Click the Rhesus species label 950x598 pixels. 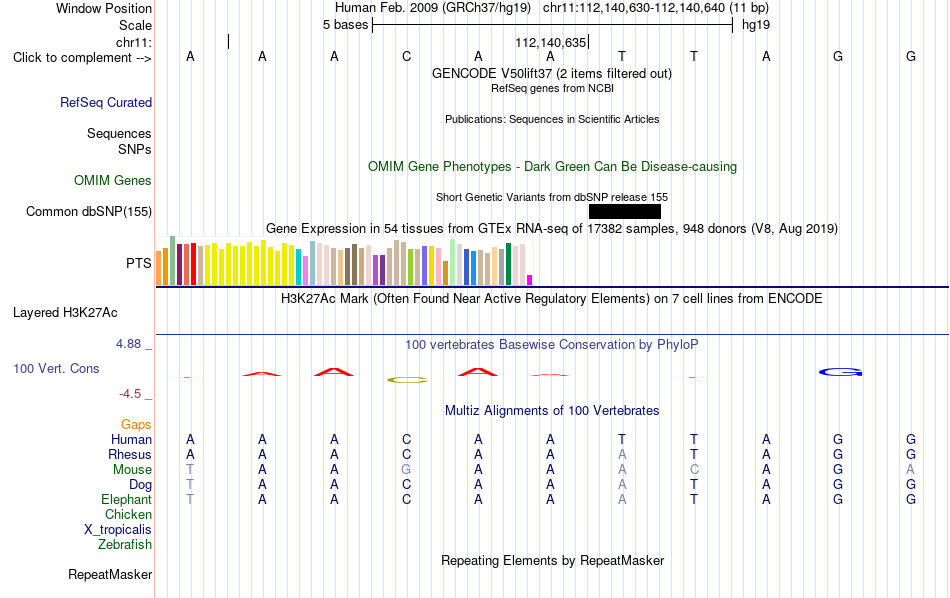(130, 454)
